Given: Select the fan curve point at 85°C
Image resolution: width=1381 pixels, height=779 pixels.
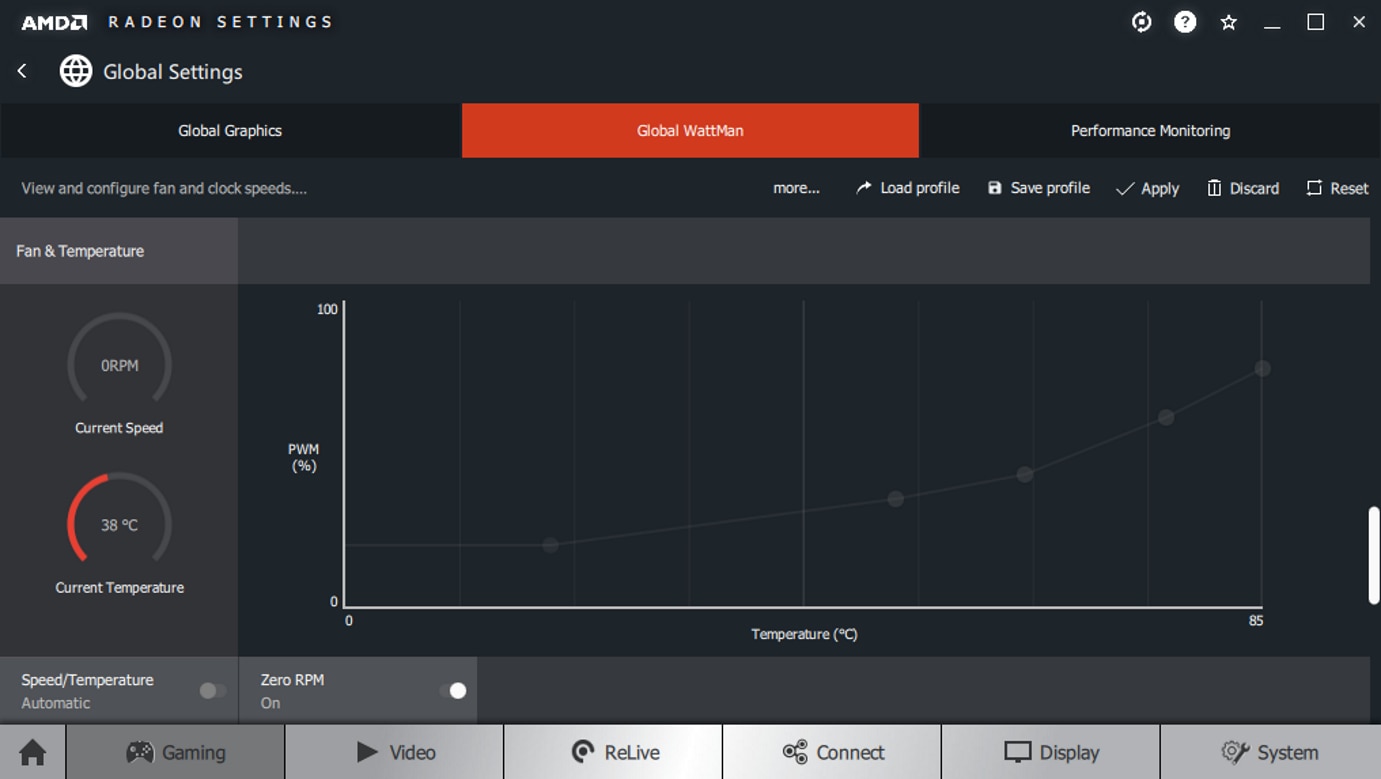Looking at the screenshot, I should [x=1262, y=369].
